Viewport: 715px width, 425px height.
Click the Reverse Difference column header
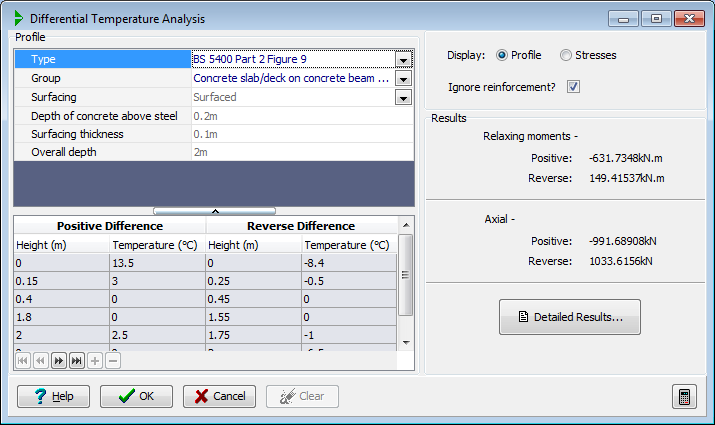(301, 226)
